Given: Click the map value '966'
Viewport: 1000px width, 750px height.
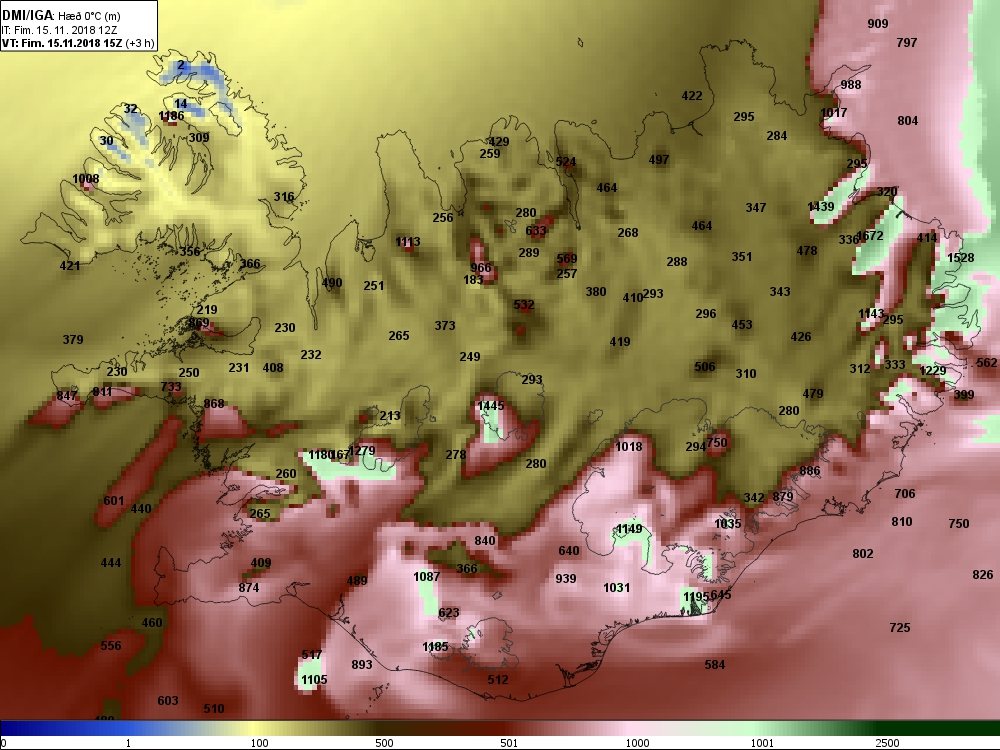Looking at the screenshot, I should click(481, 267).
